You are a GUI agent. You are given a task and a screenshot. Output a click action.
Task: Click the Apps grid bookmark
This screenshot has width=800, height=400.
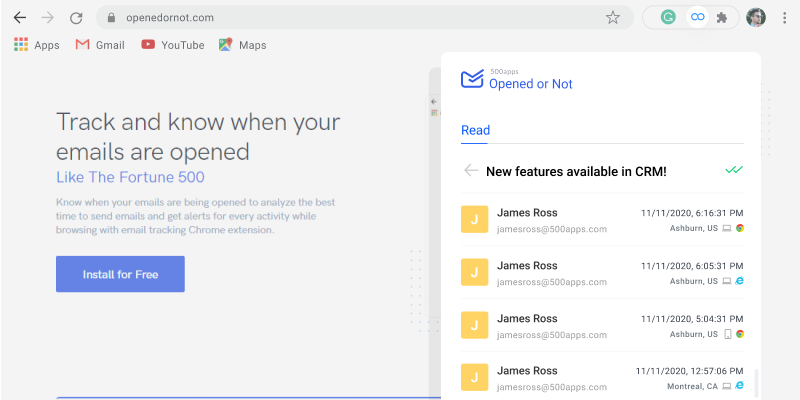(37, 45)
